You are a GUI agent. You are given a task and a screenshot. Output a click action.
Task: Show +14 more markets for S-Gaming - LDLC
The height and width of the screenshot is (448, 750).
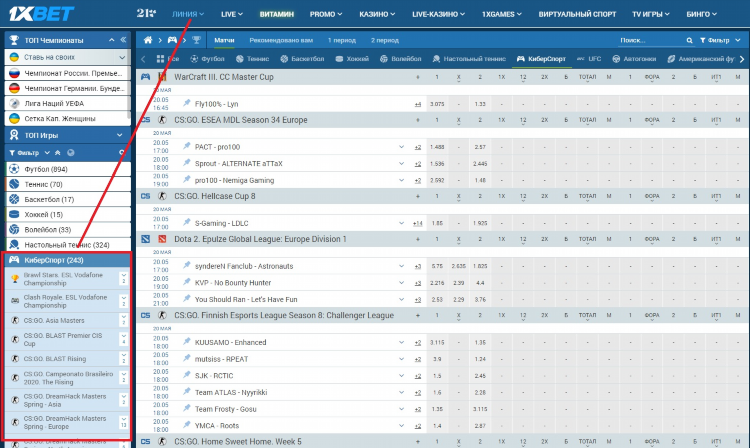pyautogui.click(x=417, y=223)
